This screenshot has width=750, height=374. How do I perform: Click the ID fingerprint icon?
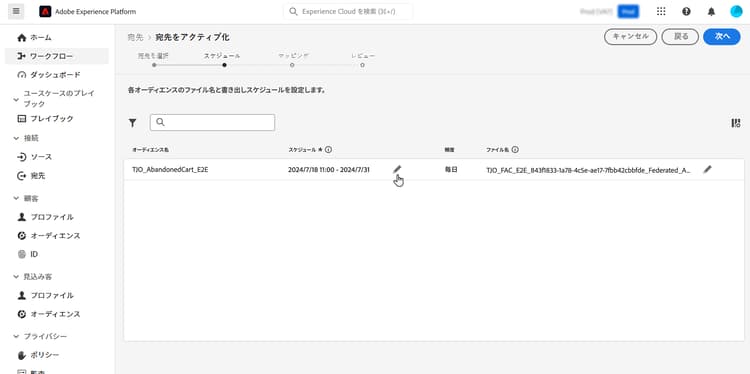pos(22,254)
